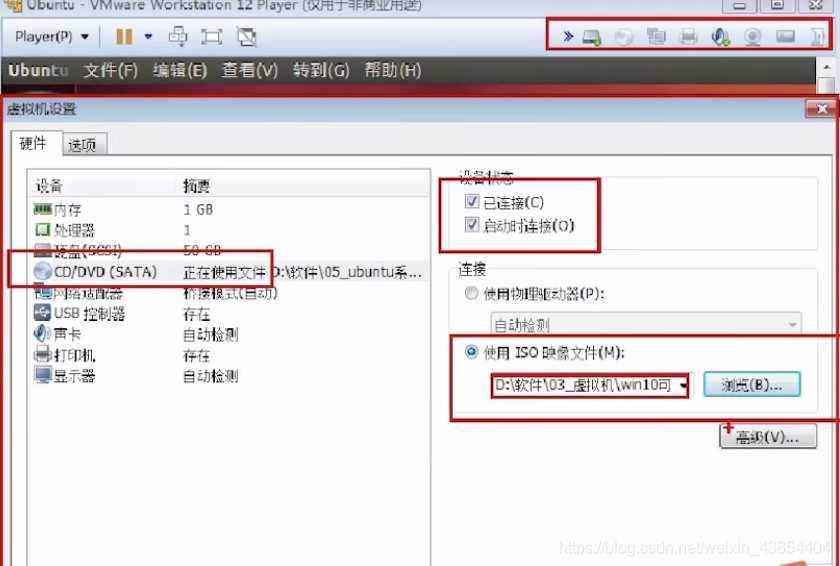Choose the 使用物理驱动器(P) radio button
The width and height of the screenshot is (840, 566).
(x=471, y=293)
